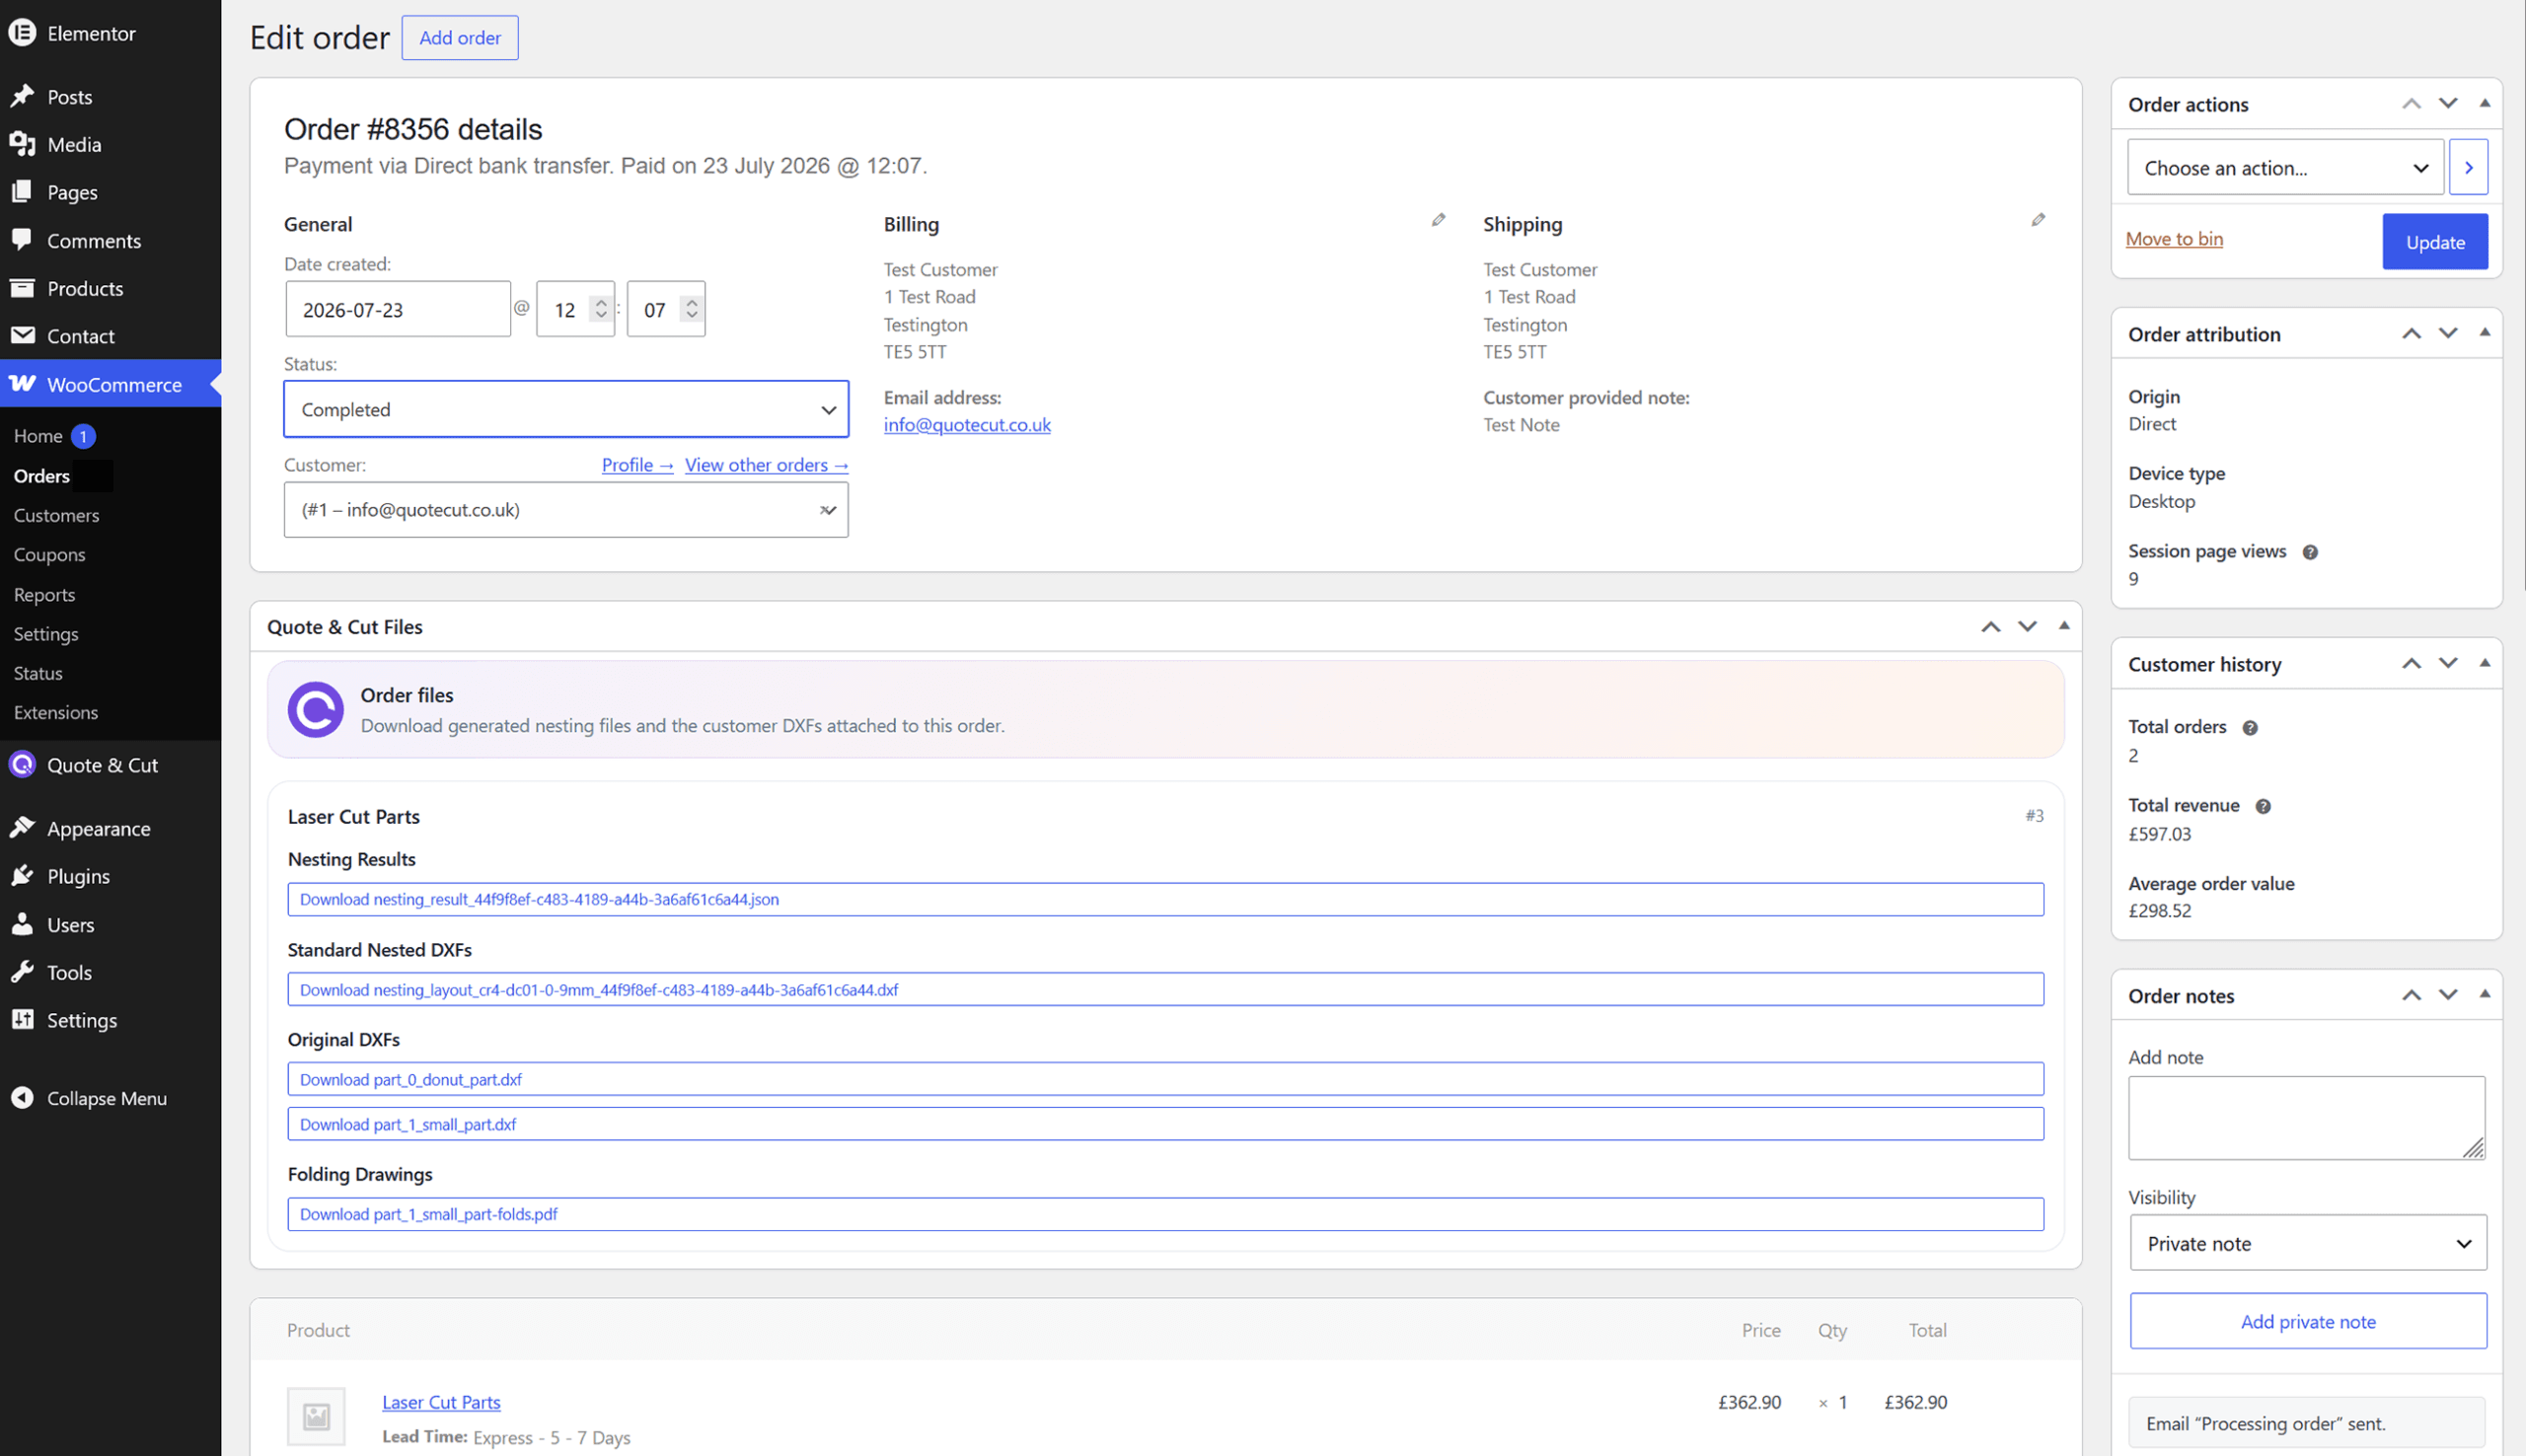
Task: Collapse the Quote & Cut Files panel
Action: point(2064,626)
